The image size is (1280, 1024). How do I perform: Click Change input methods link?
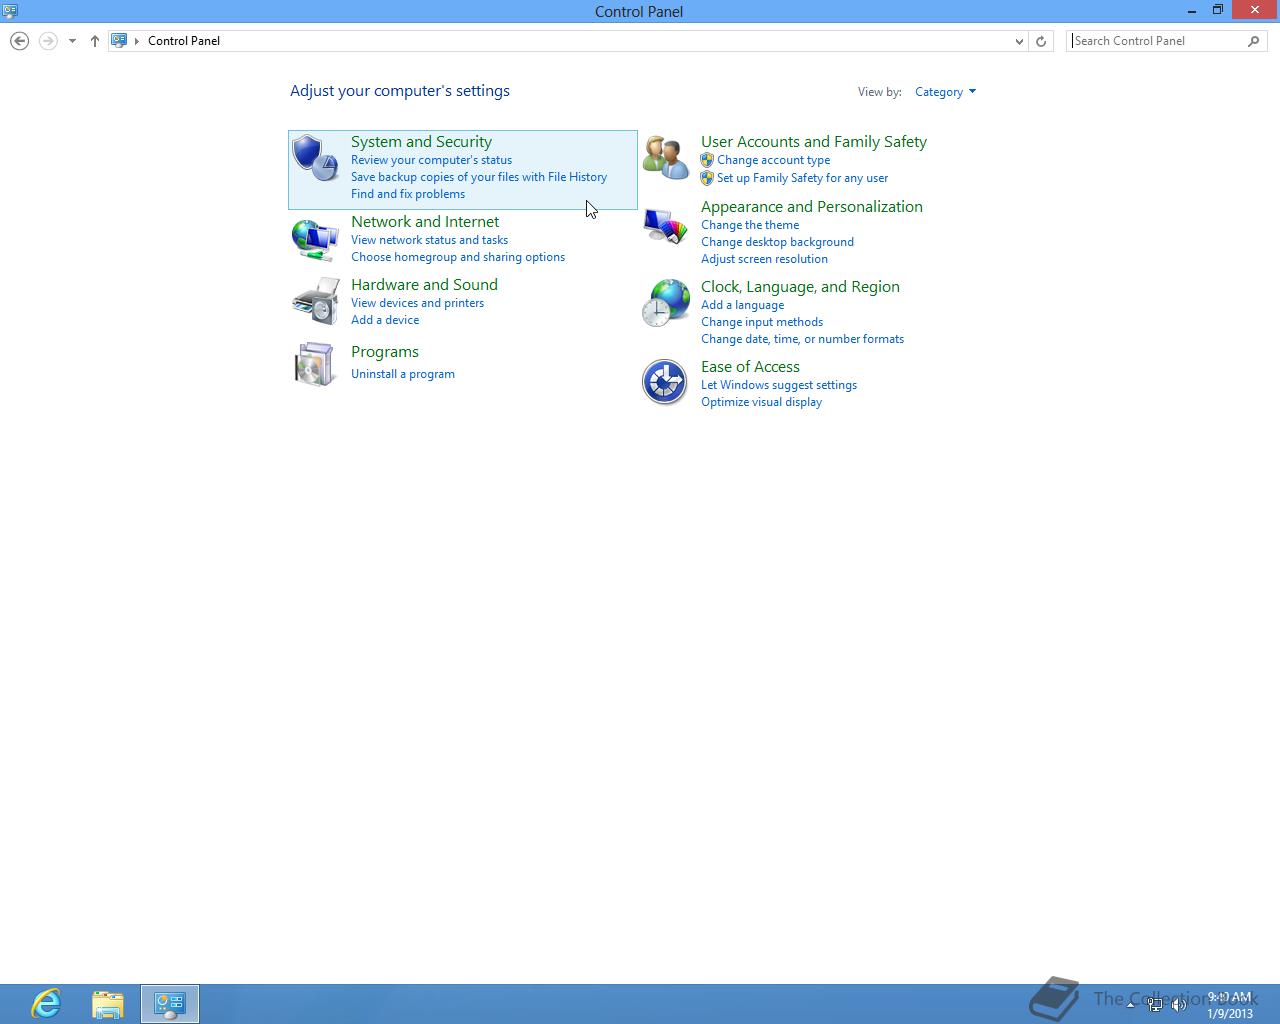point(762,322)
